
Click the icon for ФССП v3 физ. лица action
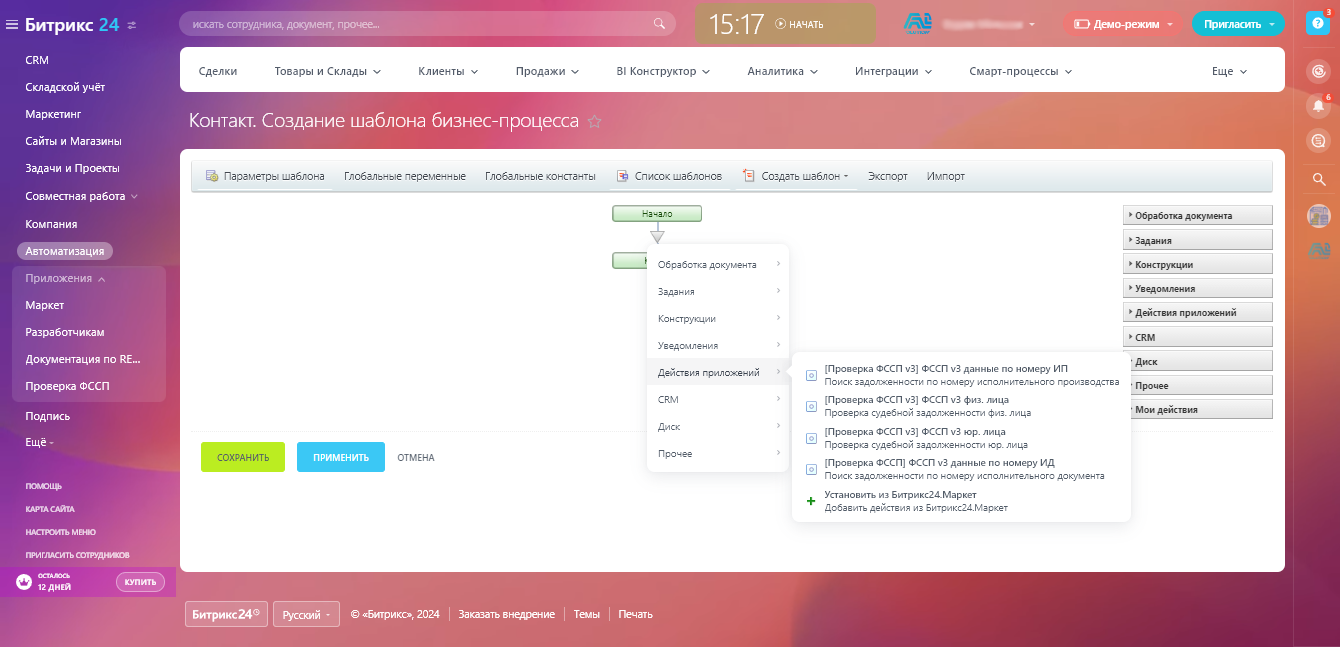click(x=811, y=406)
